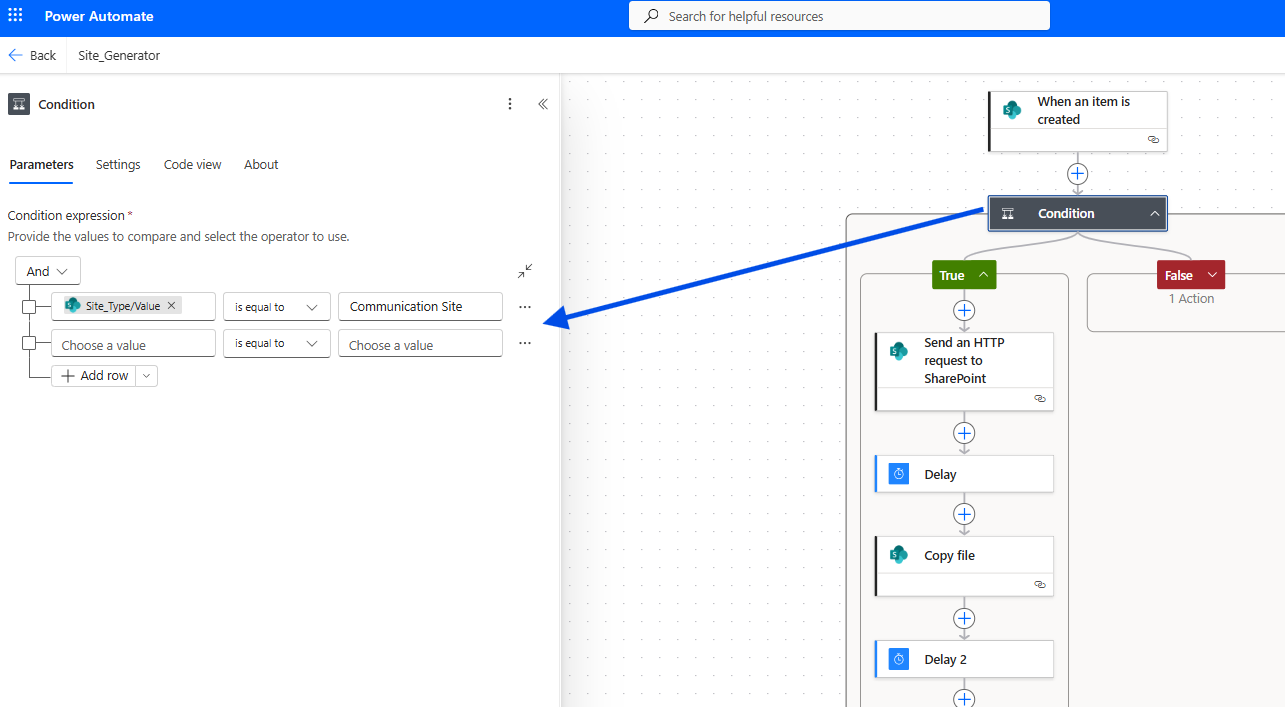This screenshot has height=707, width=1285.
Task: Click the Search for helpful resources box
Action: (839, 16)
